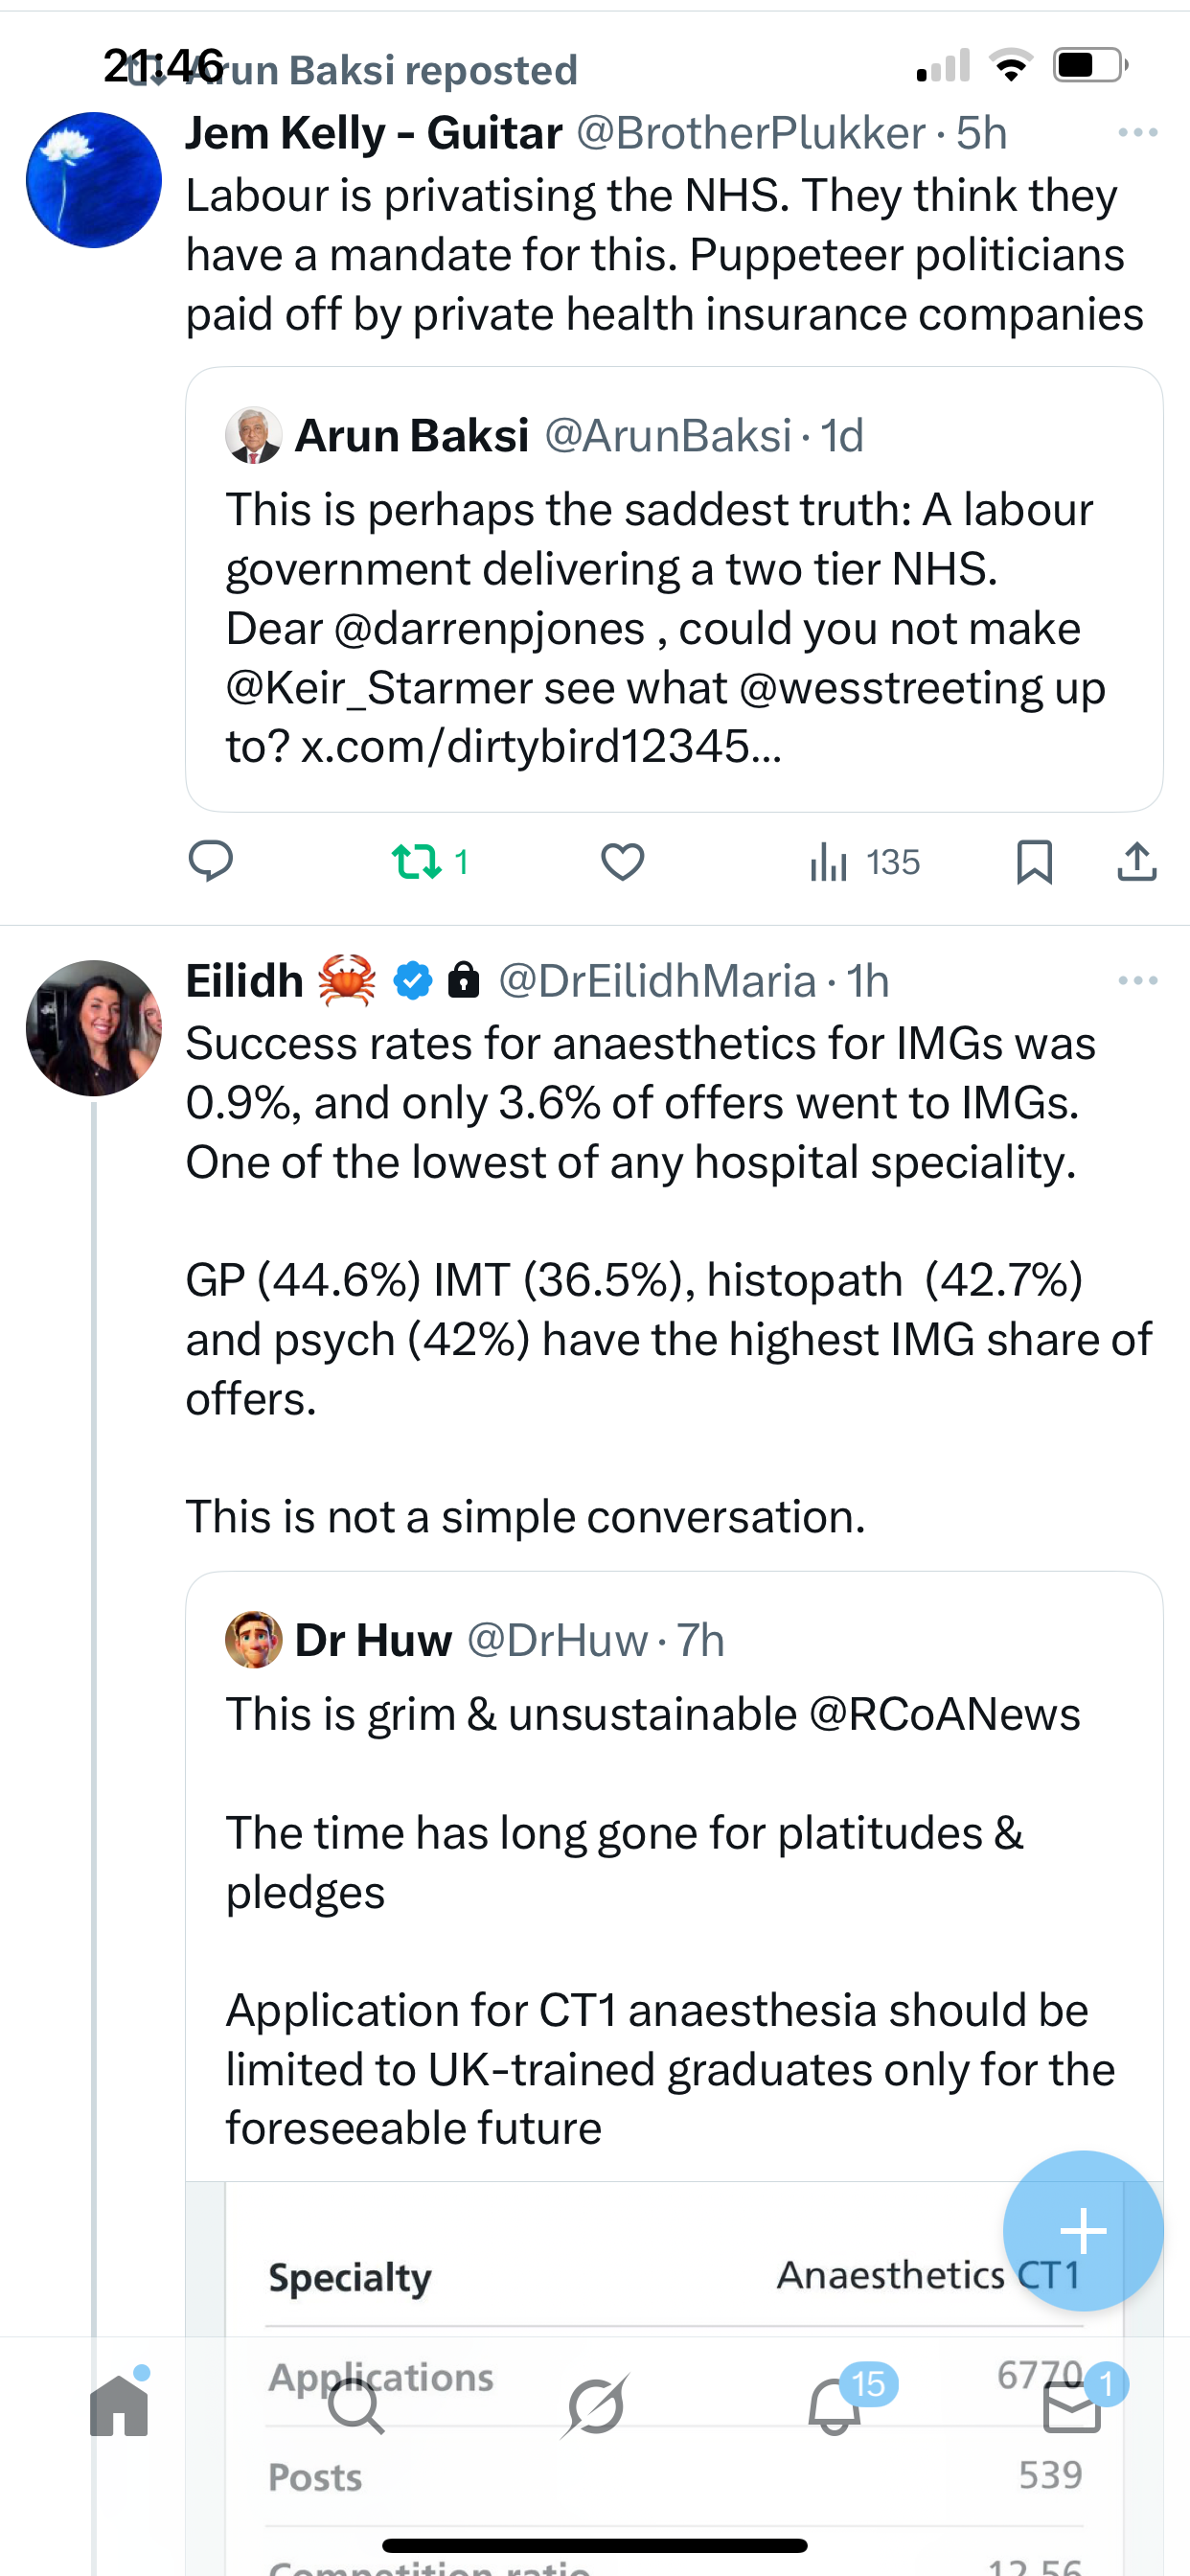This screenshot has width=1190, height=2576.
Task: Open the @RCoANews mention
Action: click(944, 1715)
